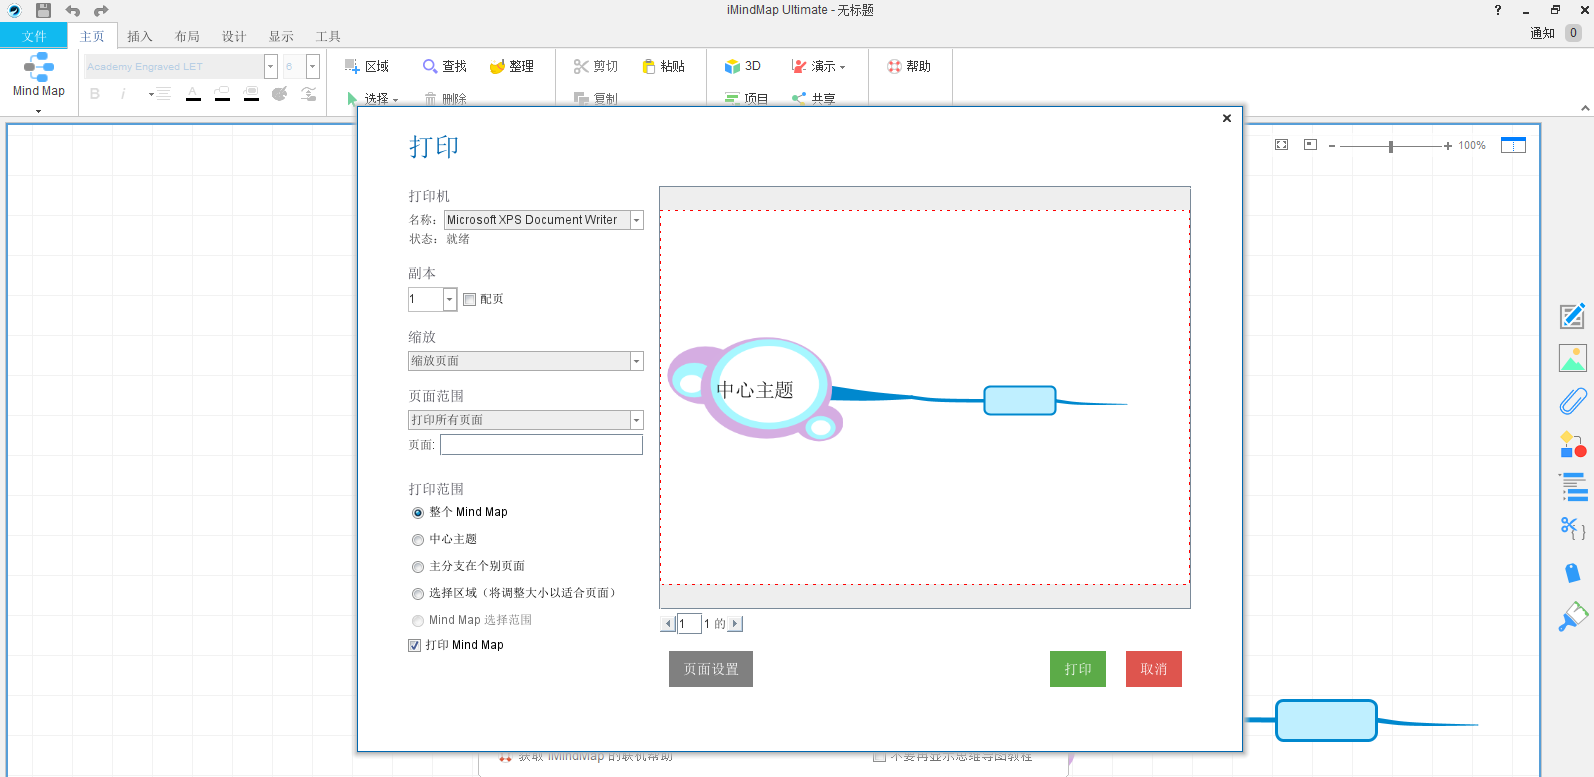Click the 页面设置 page setup button
Image resolution: width=1594 pixels, height=777 pixels.
[711, 669]
